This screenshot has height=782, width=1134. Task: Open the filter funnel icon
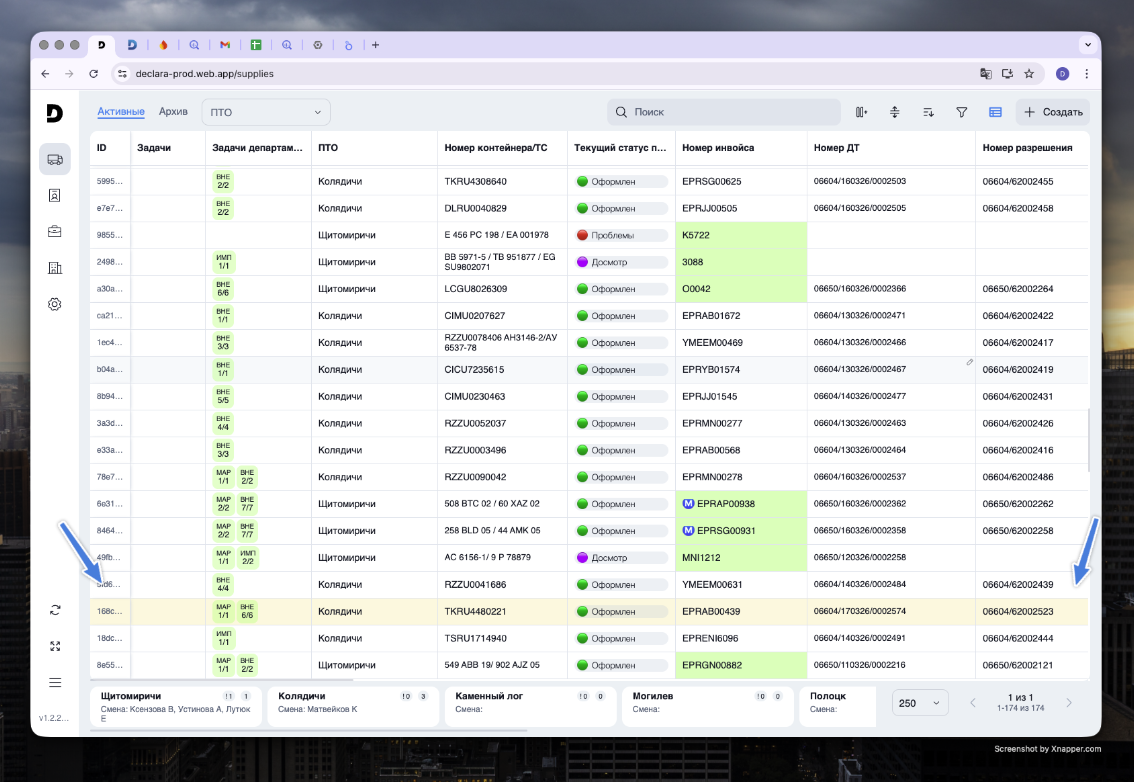(962, 112)
